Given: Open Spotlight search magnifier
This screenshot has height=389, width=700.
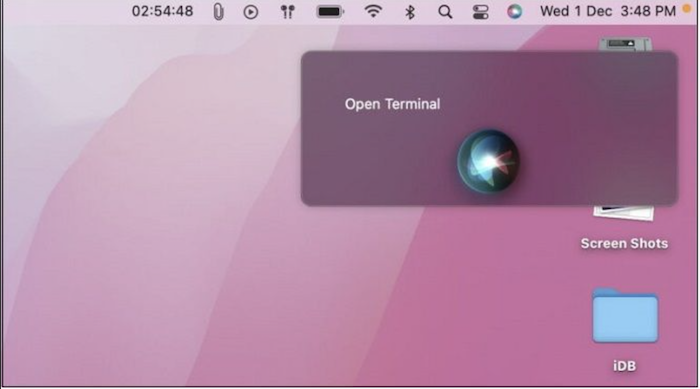Looking at the screenshot, I should (445, 12).
